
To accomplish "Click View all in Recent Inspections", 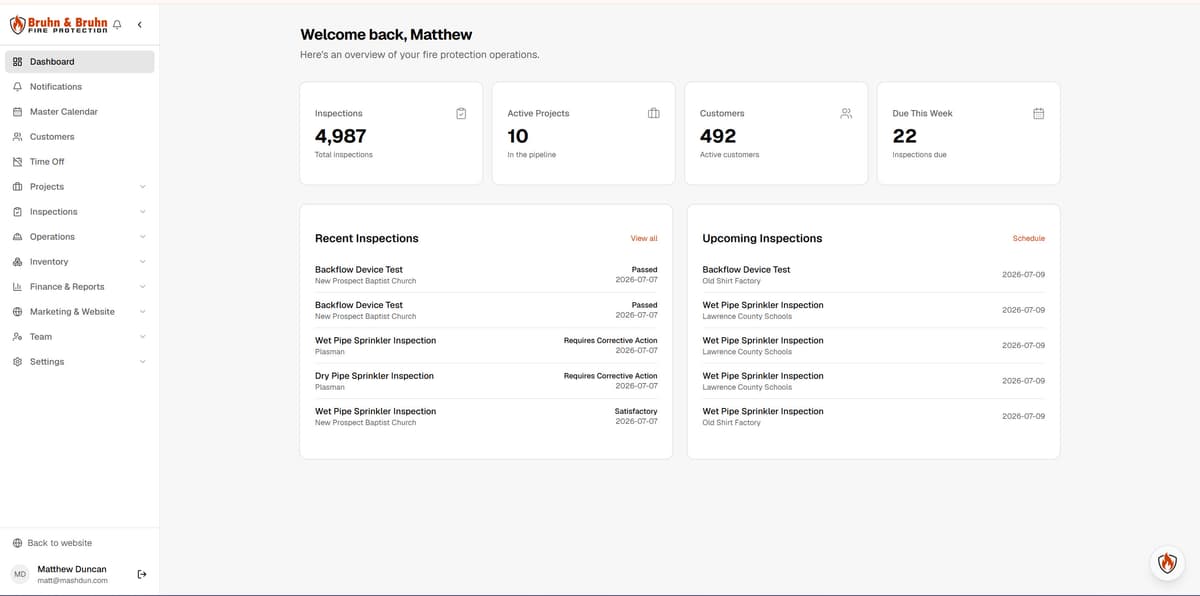I will point(644,239).
